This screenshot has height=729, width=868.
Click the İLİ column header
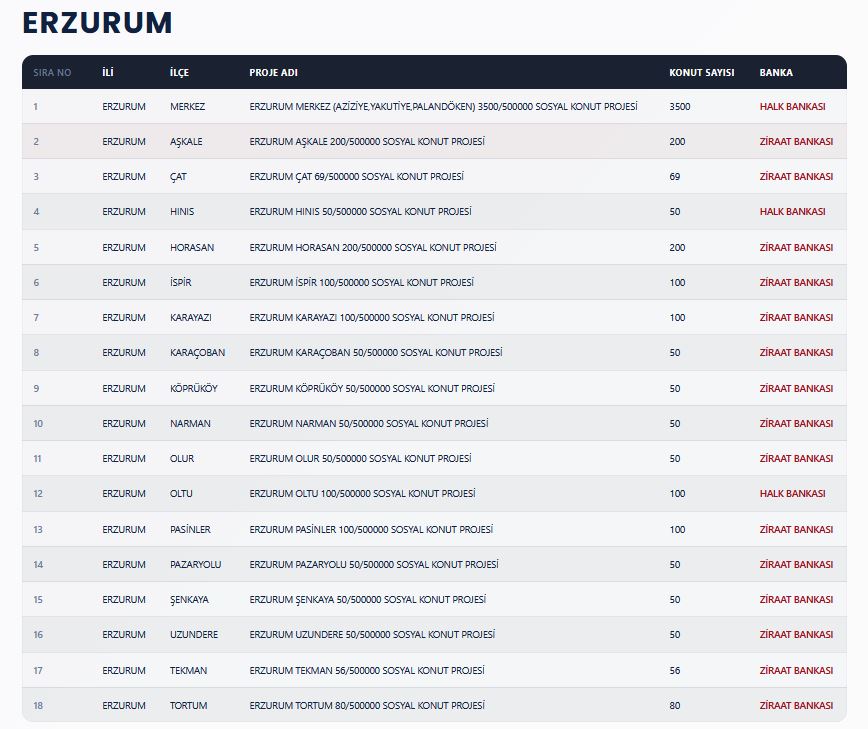pyautogui.click(x=108, y=73)
